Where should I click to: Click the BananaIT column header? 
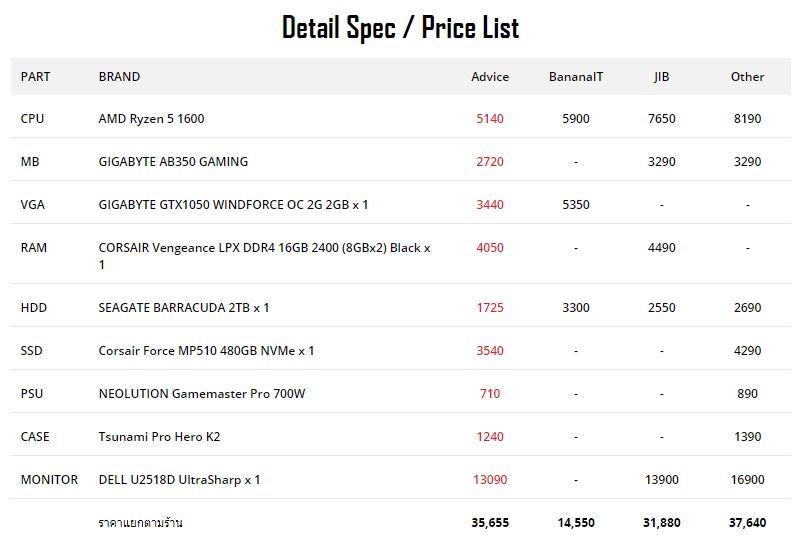576,77
